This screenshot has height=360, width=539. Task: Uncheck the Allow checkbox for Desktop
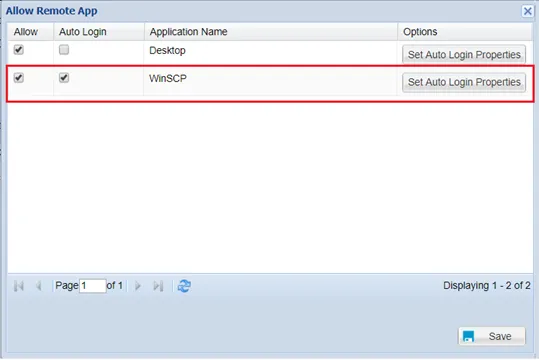click(x=19, y=50)
